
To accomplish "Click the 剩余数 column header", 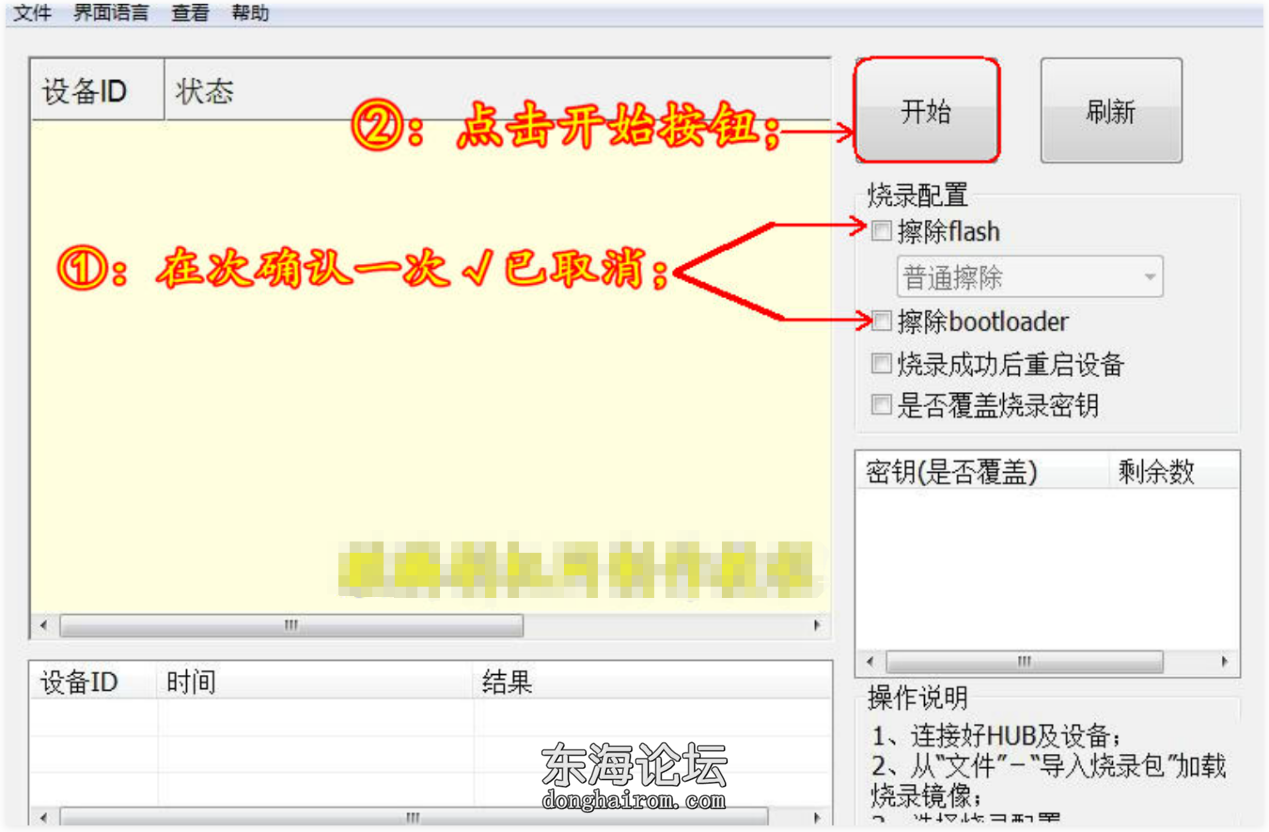I will point(1174,472).
